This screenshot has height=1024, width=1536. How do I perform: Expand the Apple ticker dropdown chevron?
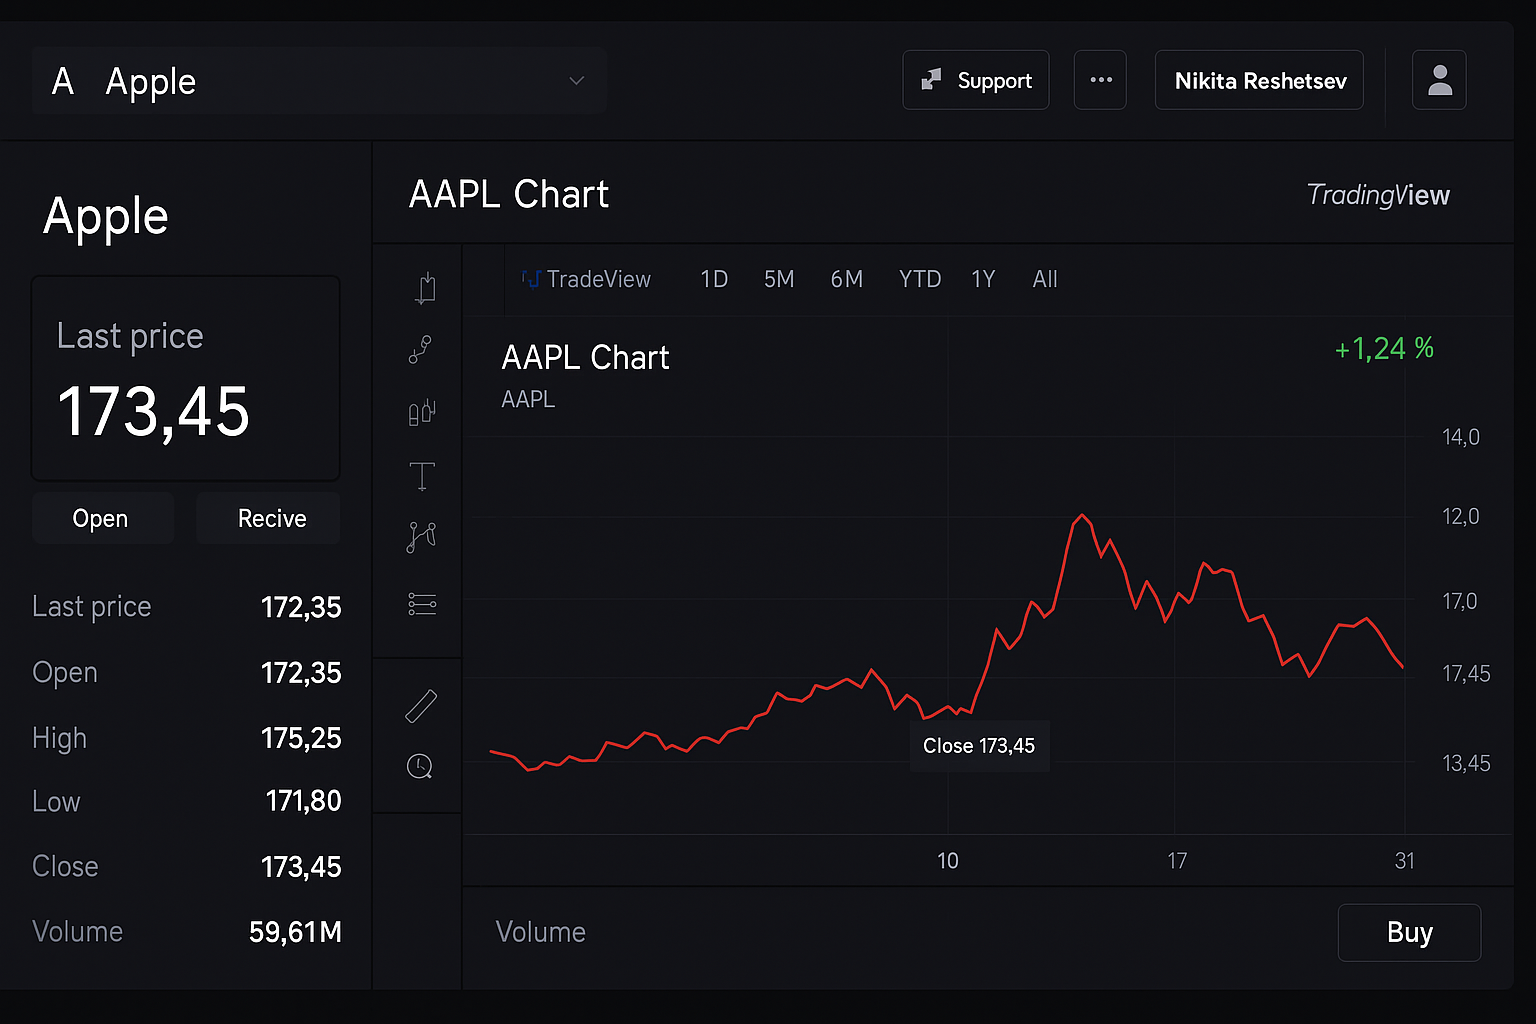[576, 81]
